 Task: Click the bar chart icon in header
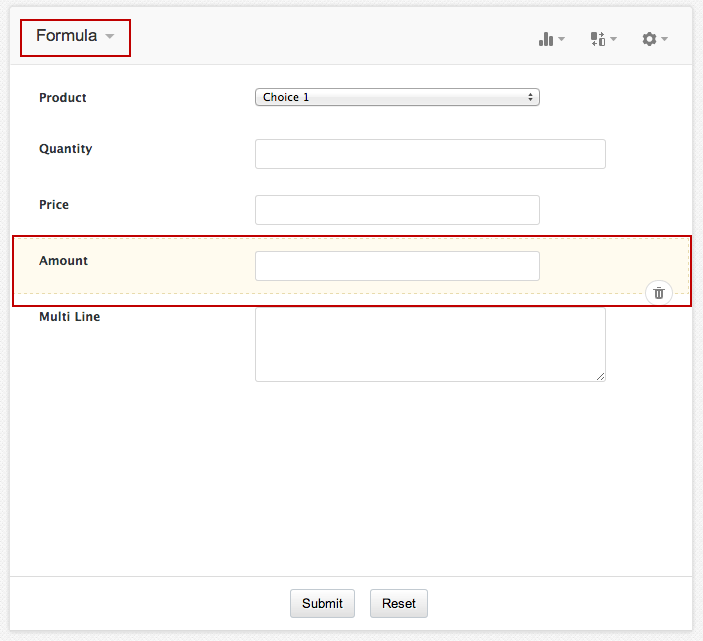coord(546,39)
